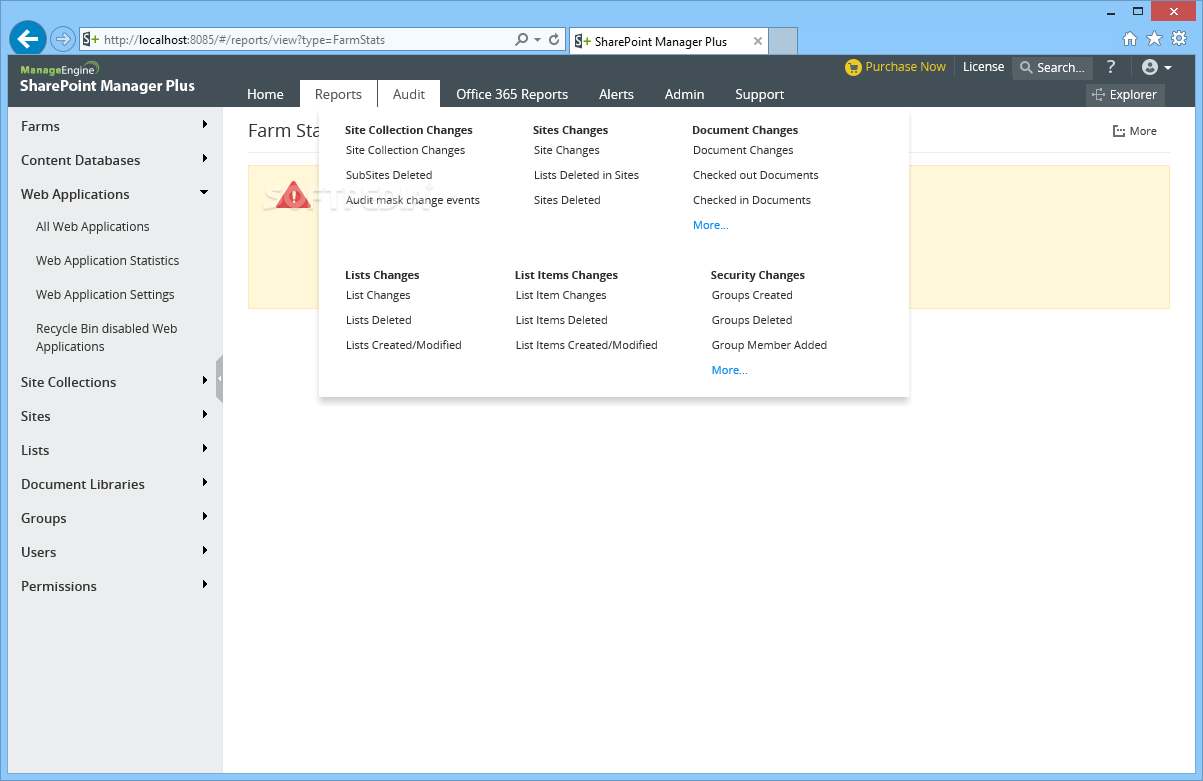Open the Support tab
This screenshot has width=1203, height=781.
760,94
